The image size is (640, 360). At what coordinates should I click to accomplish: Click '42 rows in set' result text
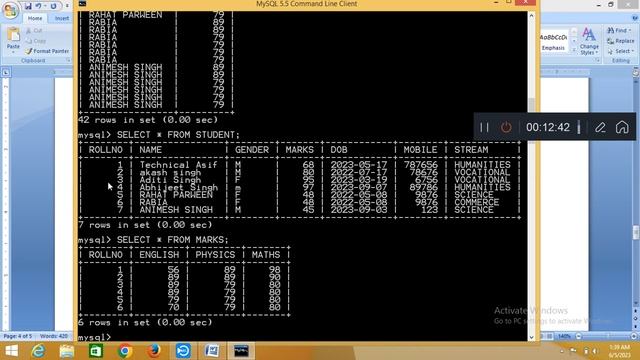(x=148, y=120)
